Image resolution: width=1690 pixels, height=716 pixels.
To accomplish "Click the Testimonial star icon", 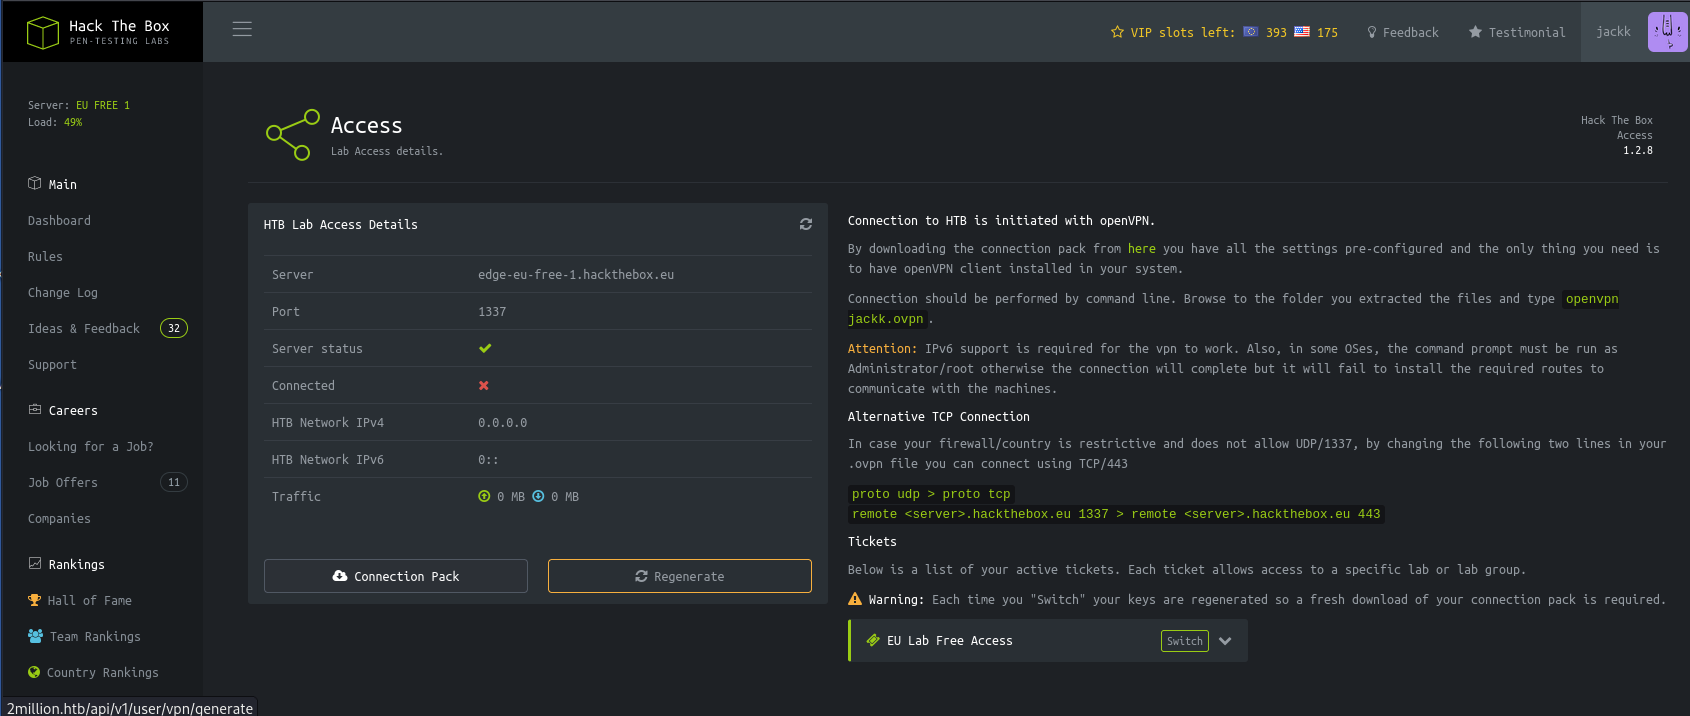I will 1475,32.
